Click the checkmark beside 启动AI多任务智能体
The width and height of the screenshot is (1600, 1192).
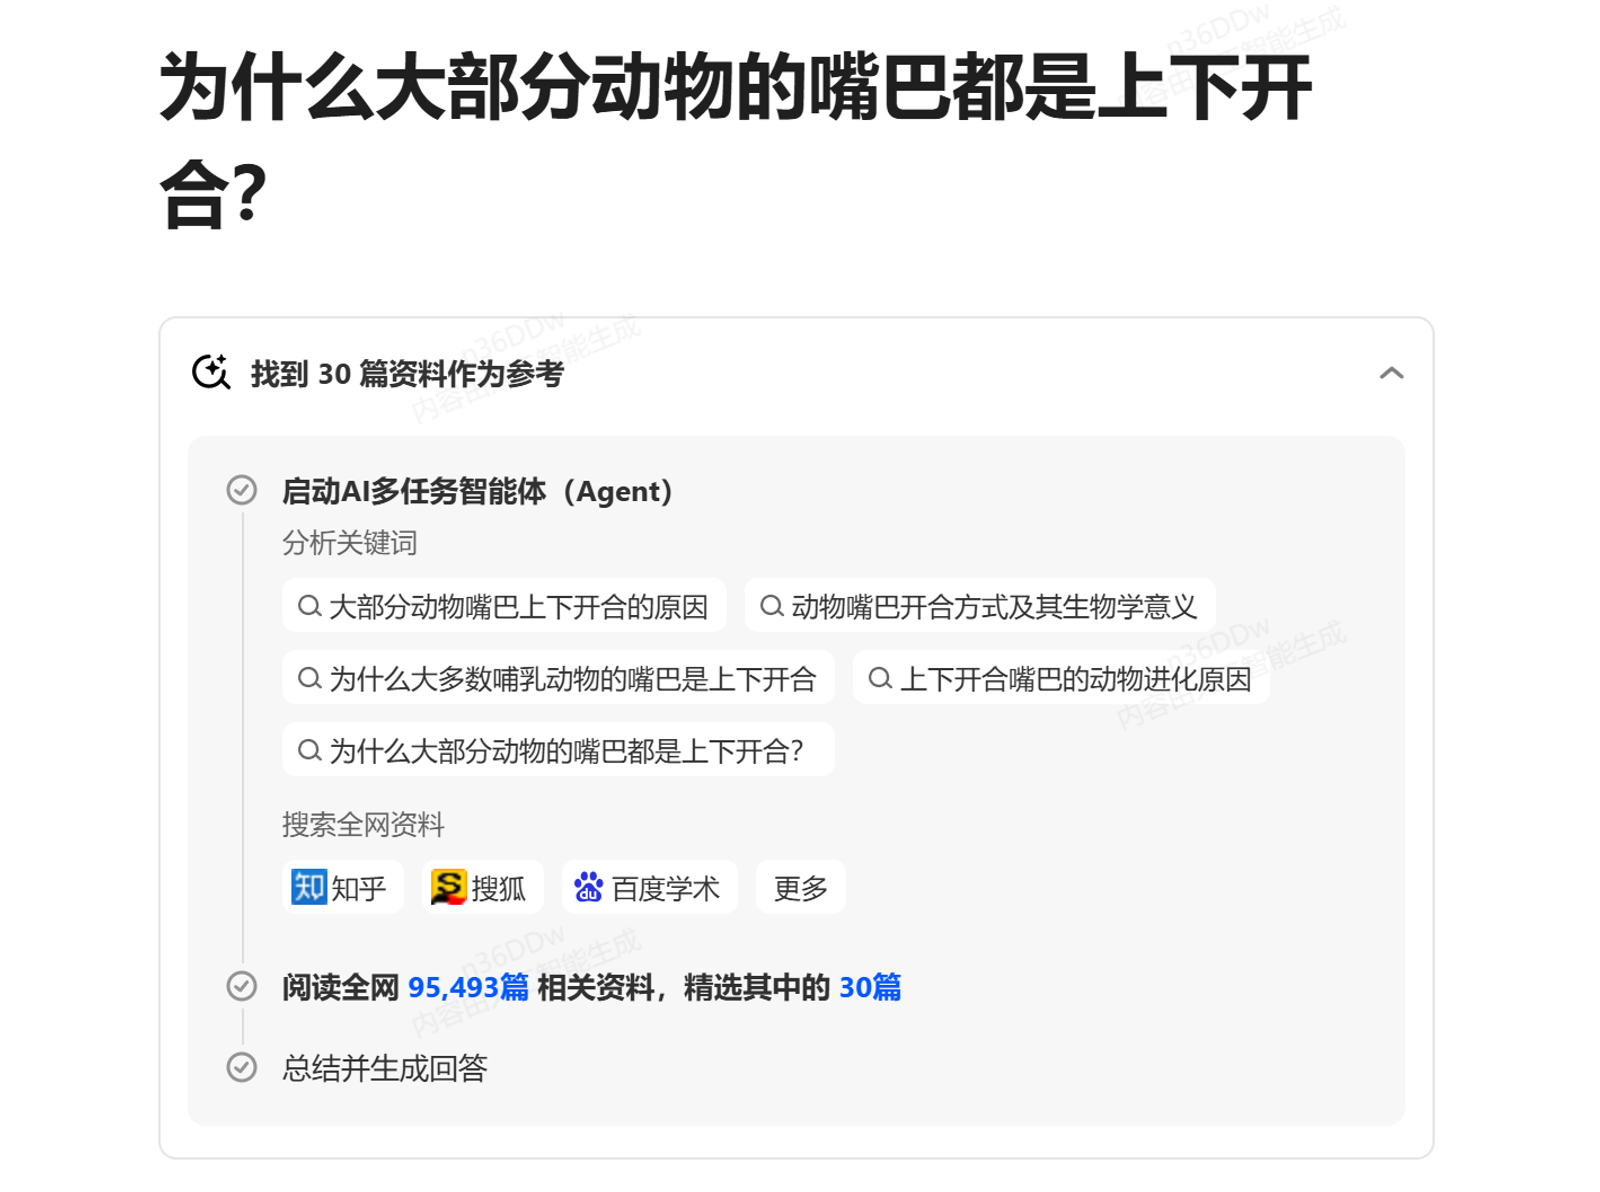(241, 490)
